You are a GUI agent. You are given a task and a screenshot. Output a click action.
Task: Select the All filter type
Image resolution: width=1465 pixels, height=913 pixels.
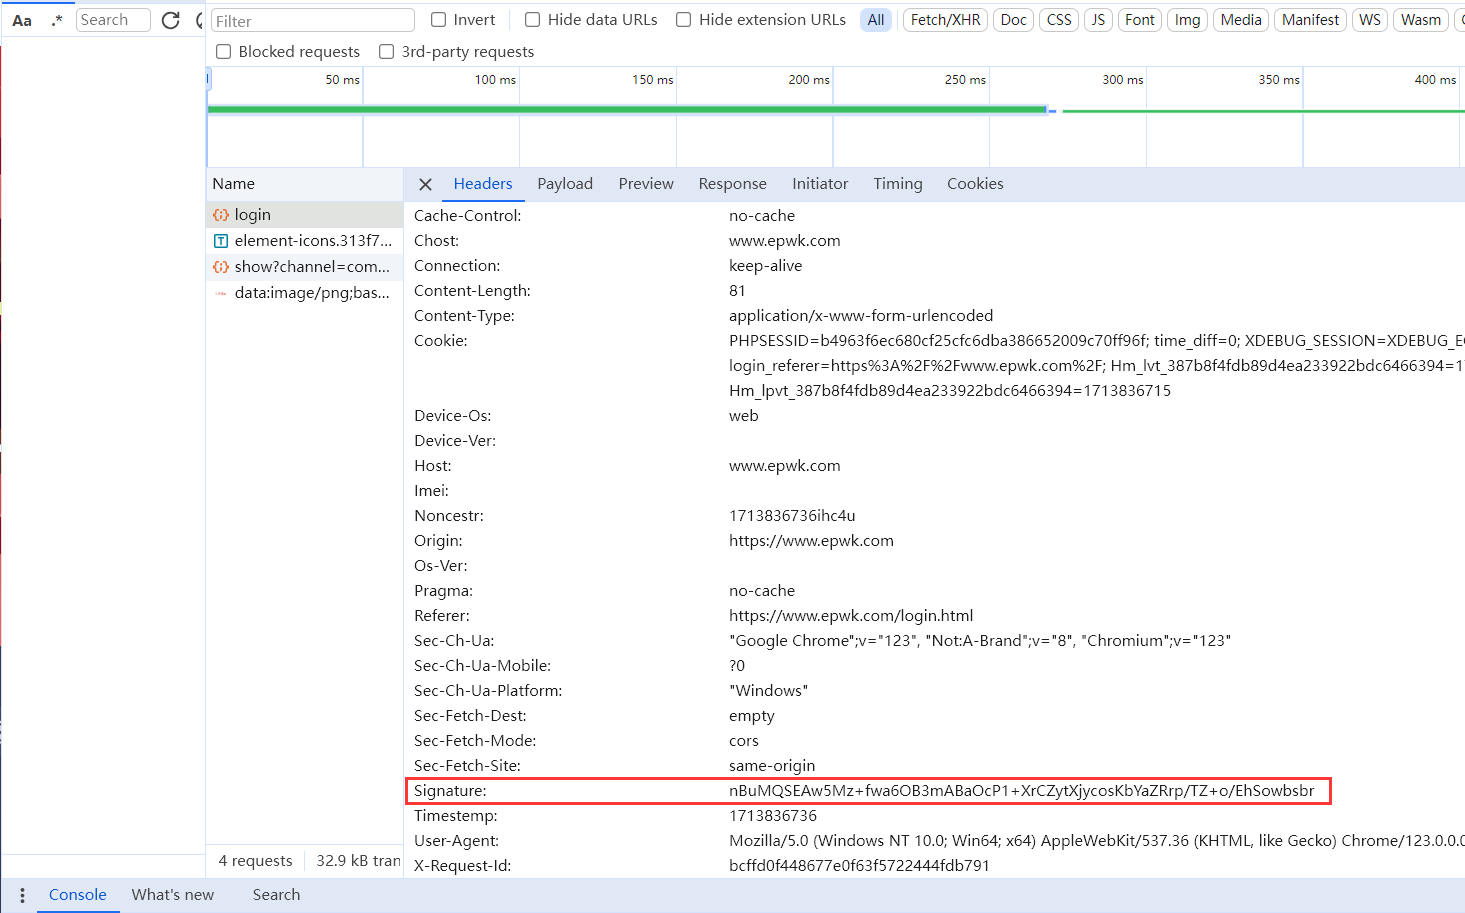point(876,20)
